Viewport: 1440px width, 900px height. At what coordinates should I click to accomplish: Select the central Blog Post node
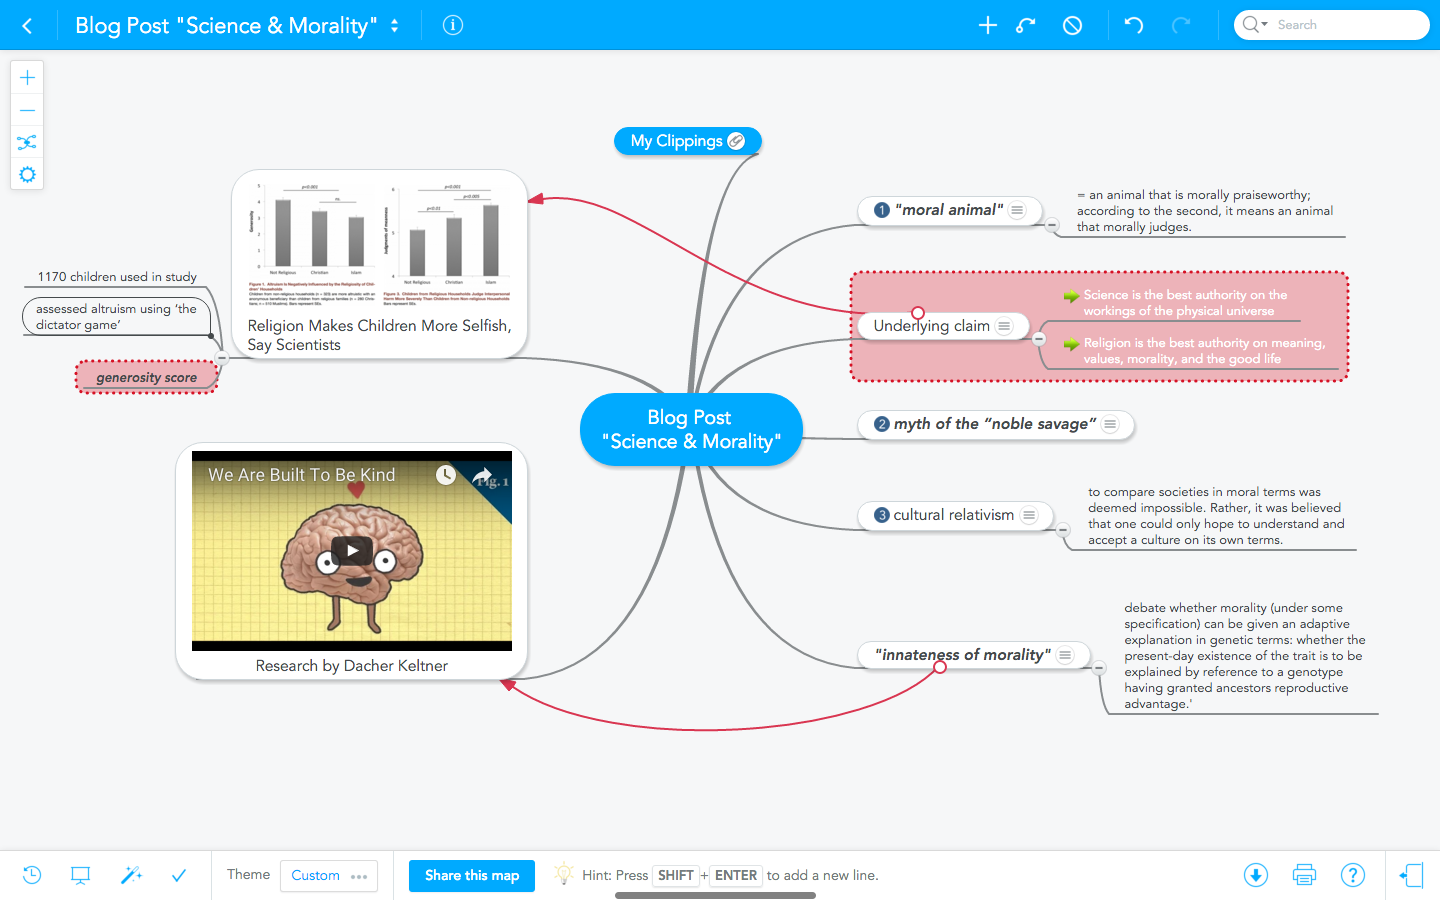[x=691, y=429]
